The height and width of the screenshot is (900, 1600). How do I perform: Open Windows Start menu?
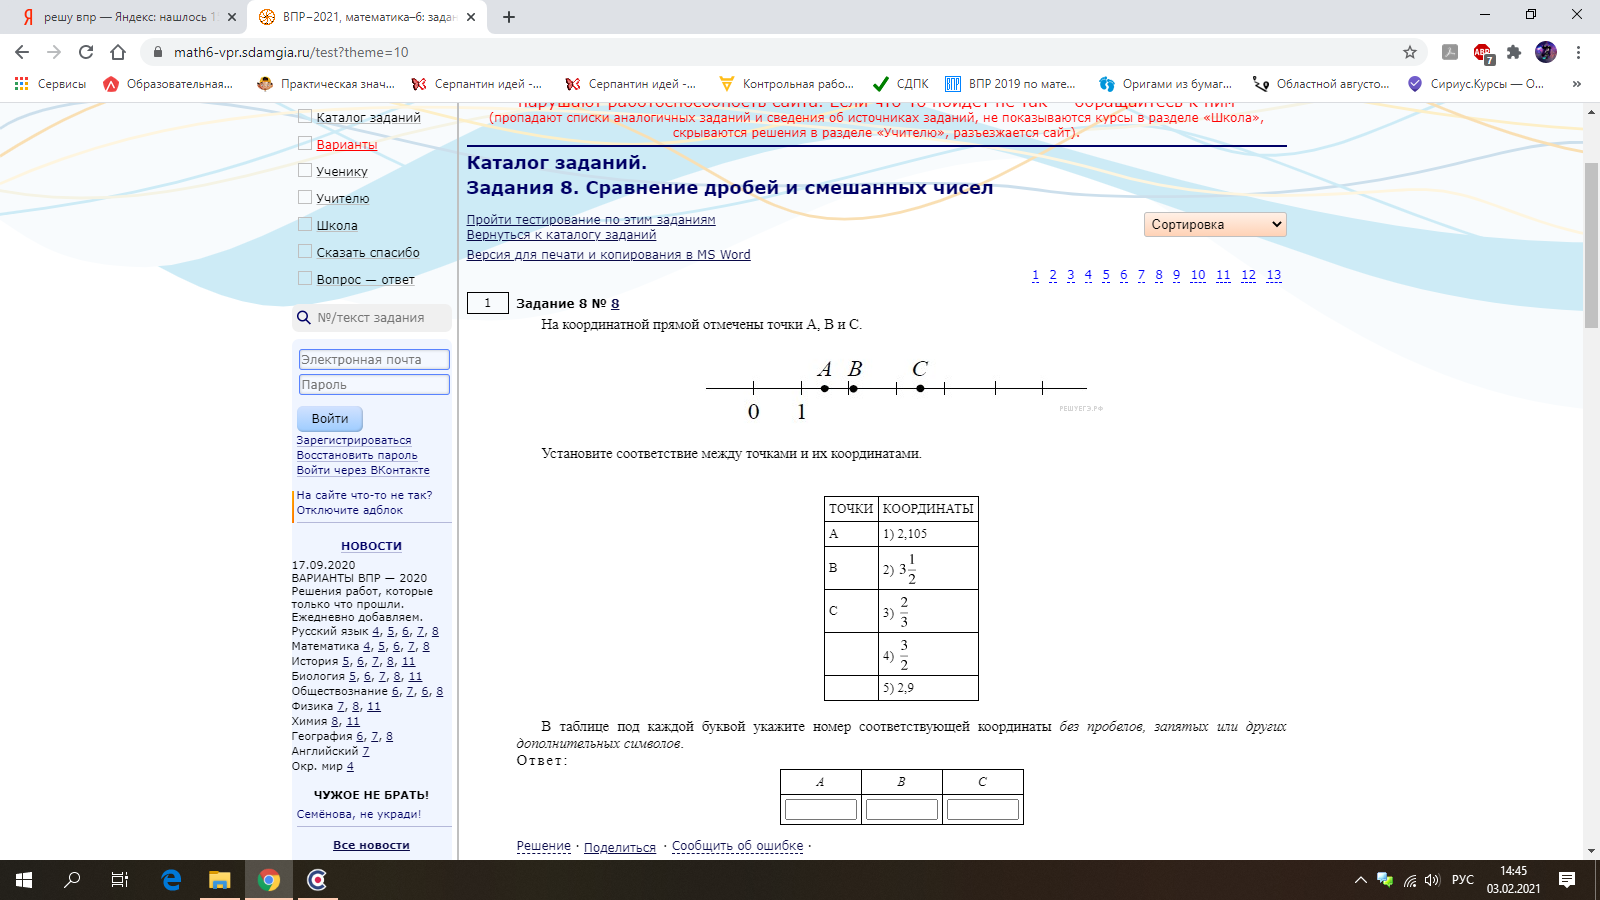point(24,880)
